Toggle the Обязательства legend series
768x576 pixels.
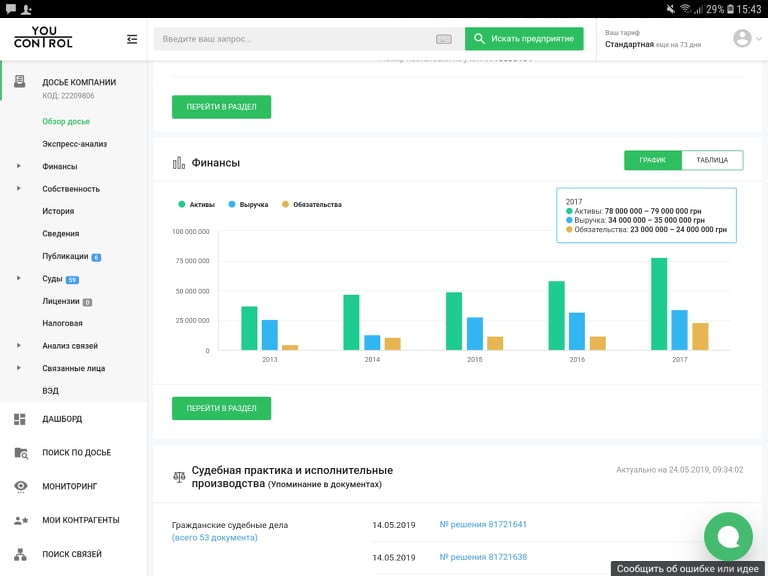[x=312, y=204]
